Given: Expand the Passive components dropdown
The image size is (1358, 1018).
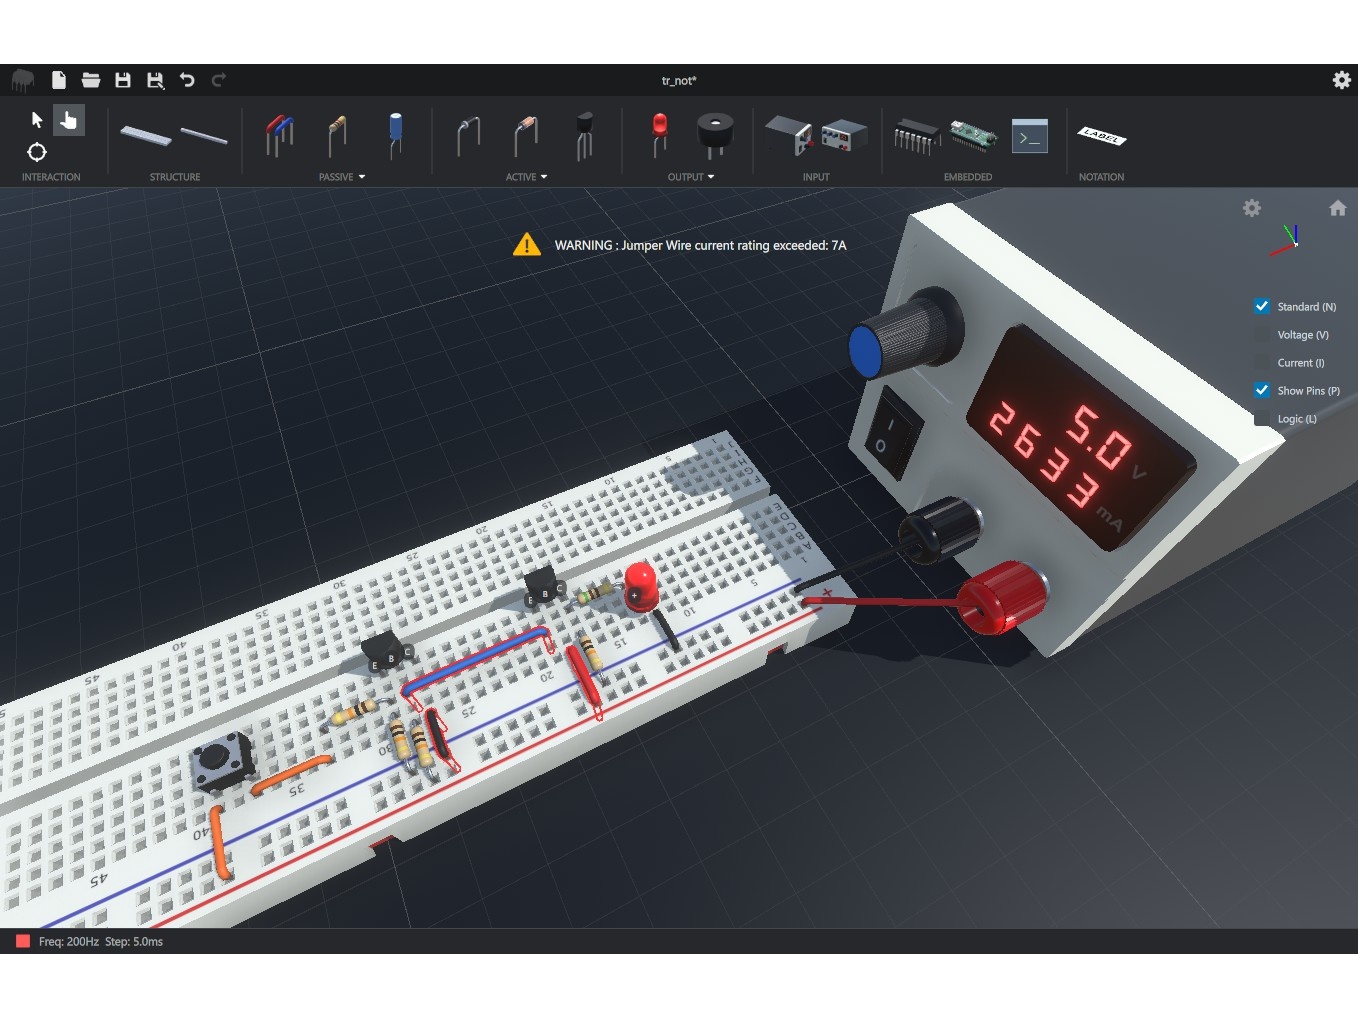Looking at the screenshot, I should [x=361, y=177].
